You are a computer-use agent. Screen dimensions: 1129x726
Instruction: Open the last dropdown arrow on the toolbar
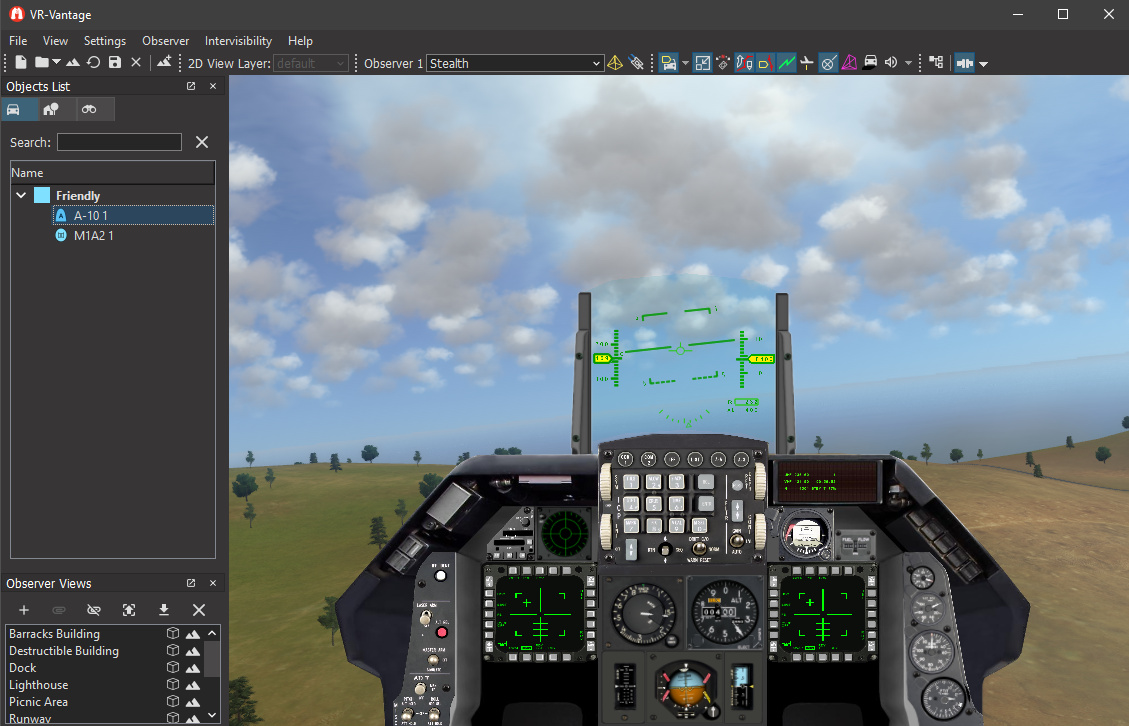pyautogui.click(x=983, y=64)
